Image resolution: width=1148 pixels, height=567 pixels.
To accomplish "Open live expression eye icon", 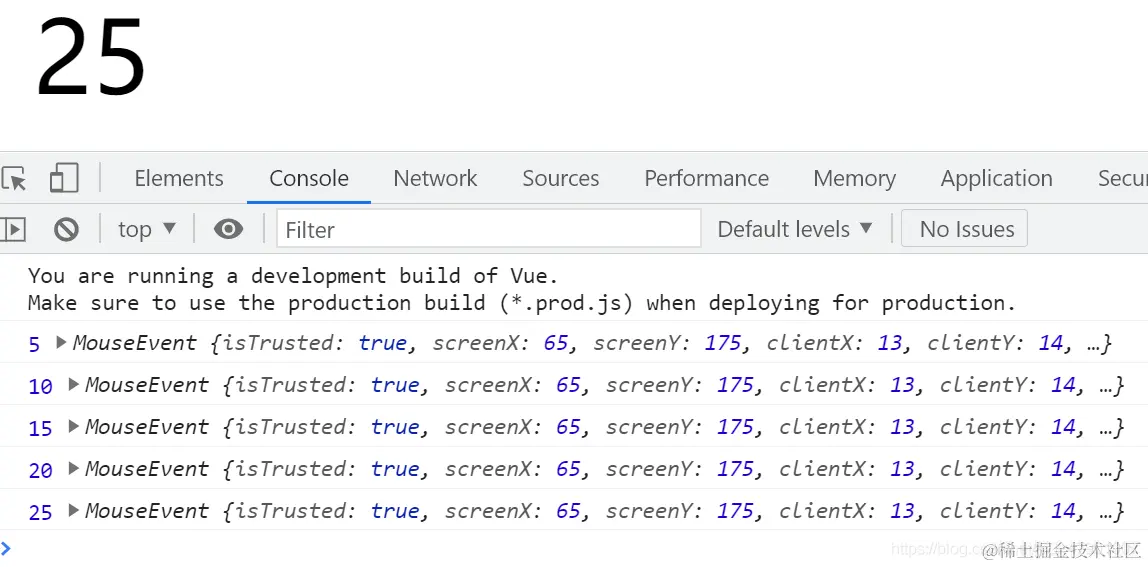I will pyautogui.click(x=228, y=229).
